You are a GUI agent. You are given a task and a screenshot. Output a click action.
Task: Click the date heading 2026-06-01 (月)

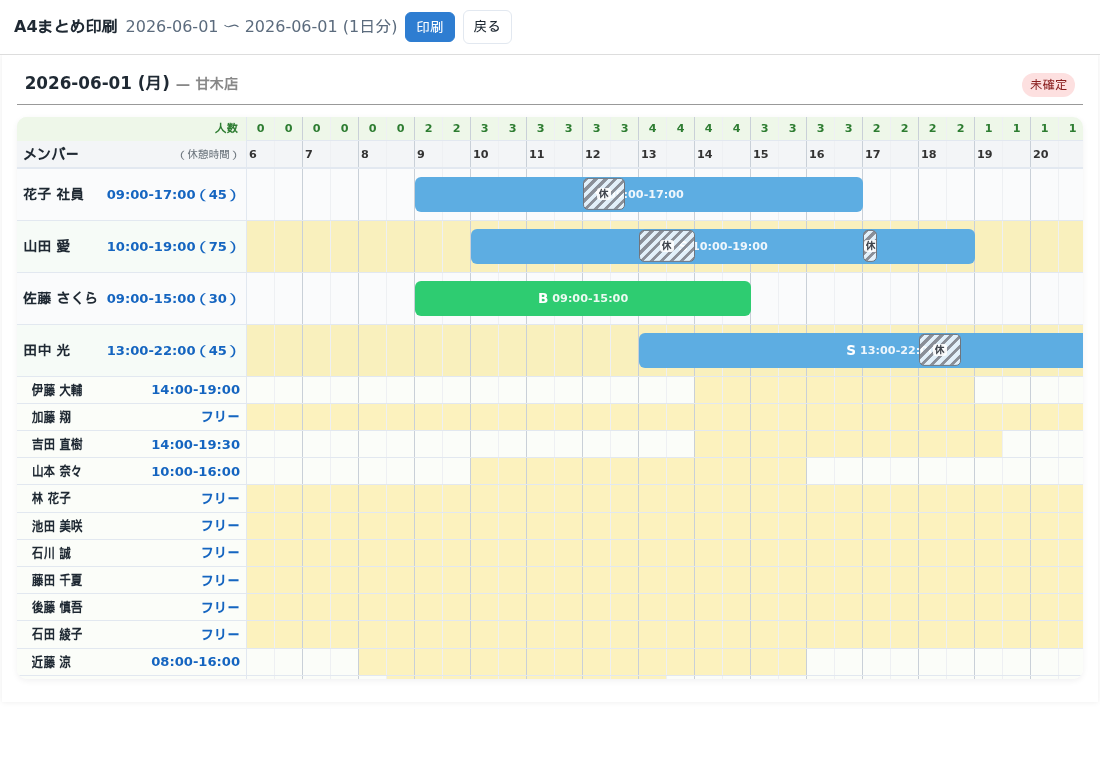97,83
